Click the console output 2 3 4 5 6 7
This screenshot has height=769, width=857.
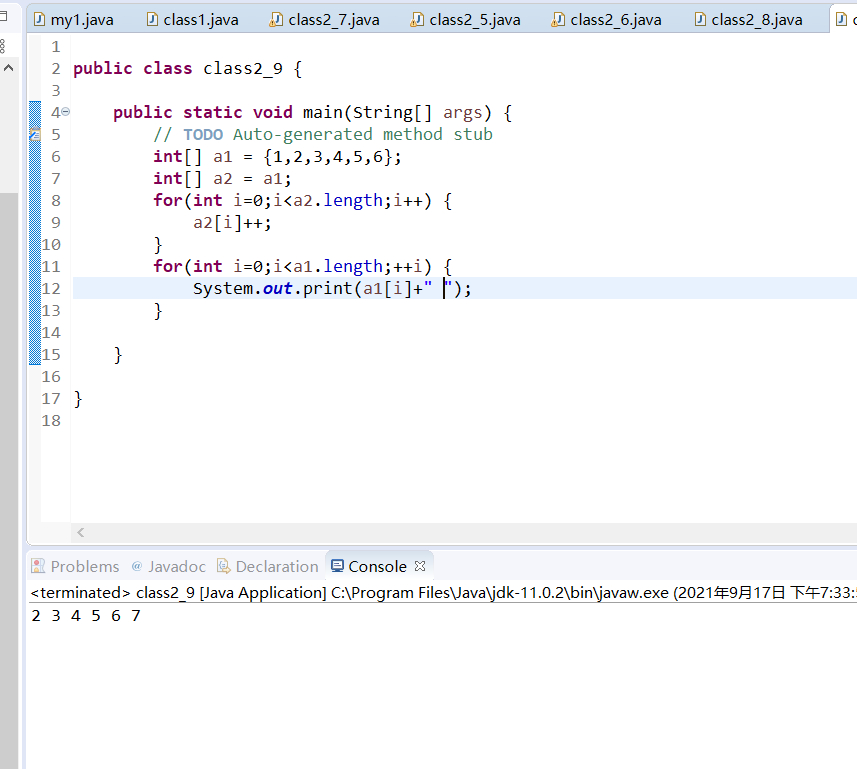[x=86, y=615]
